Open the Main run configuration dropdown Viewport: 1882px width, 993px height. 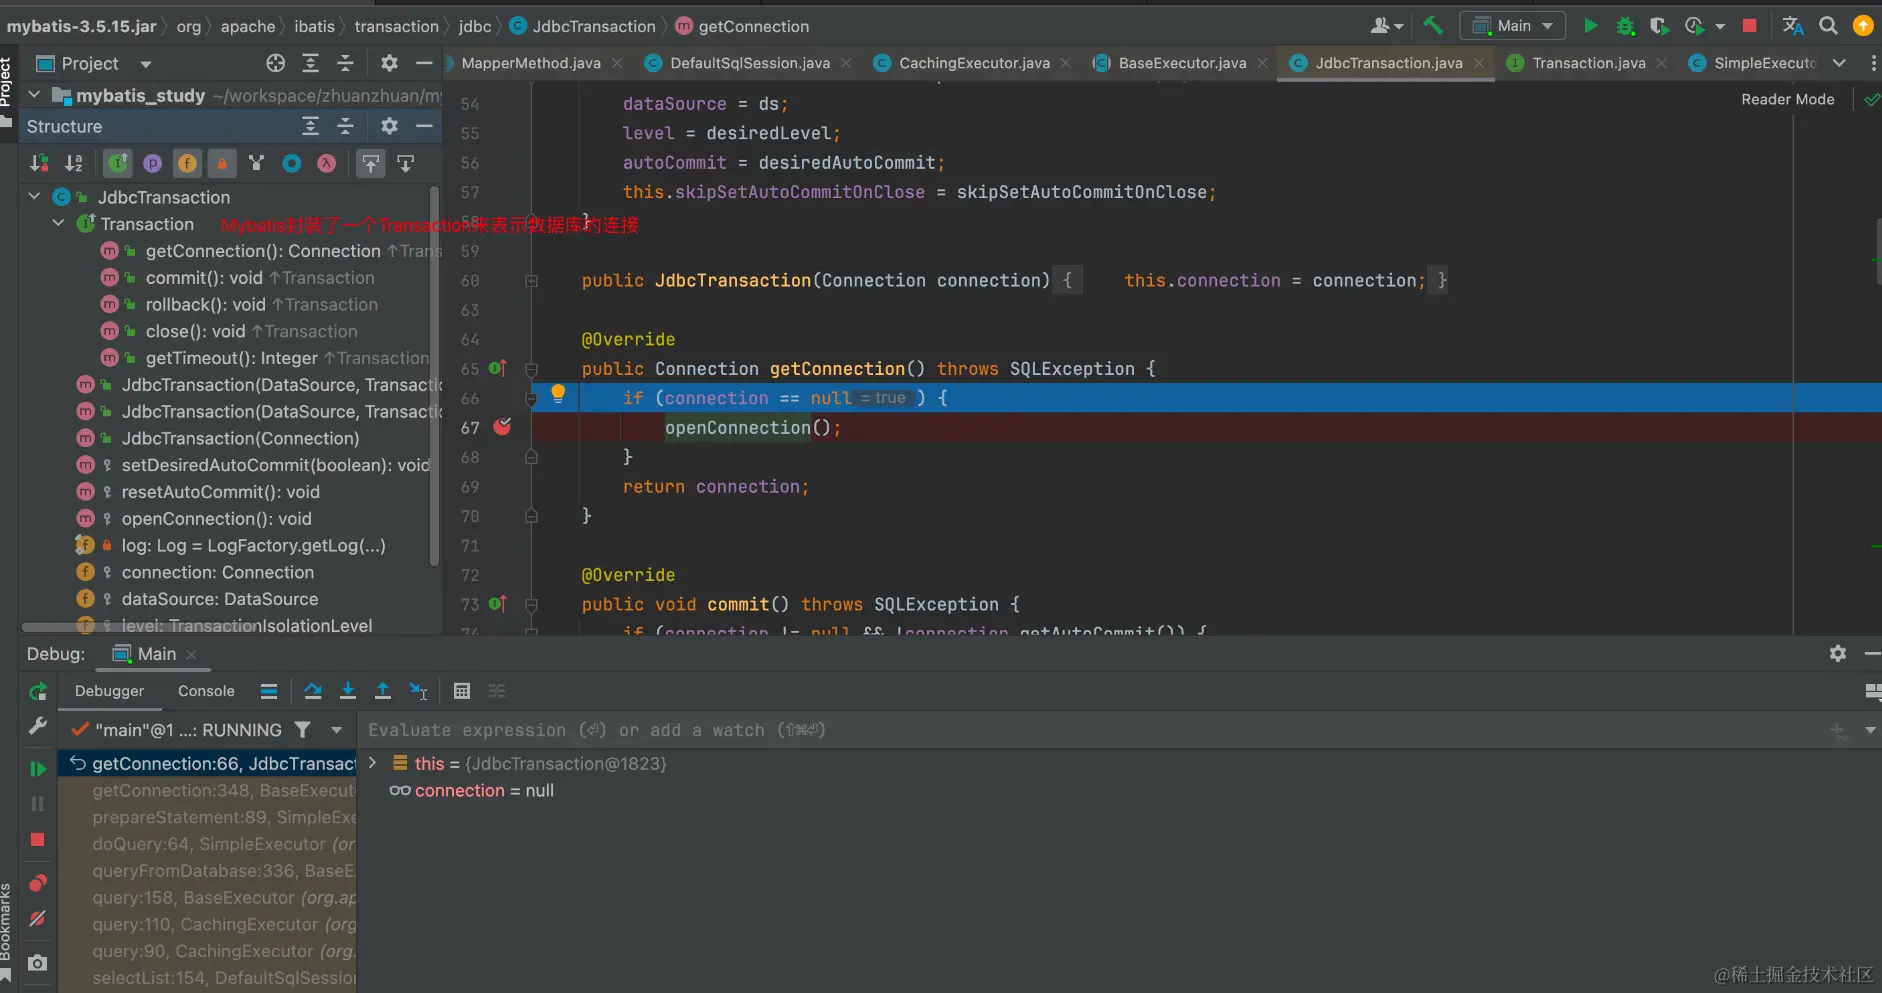point(1512,26)
